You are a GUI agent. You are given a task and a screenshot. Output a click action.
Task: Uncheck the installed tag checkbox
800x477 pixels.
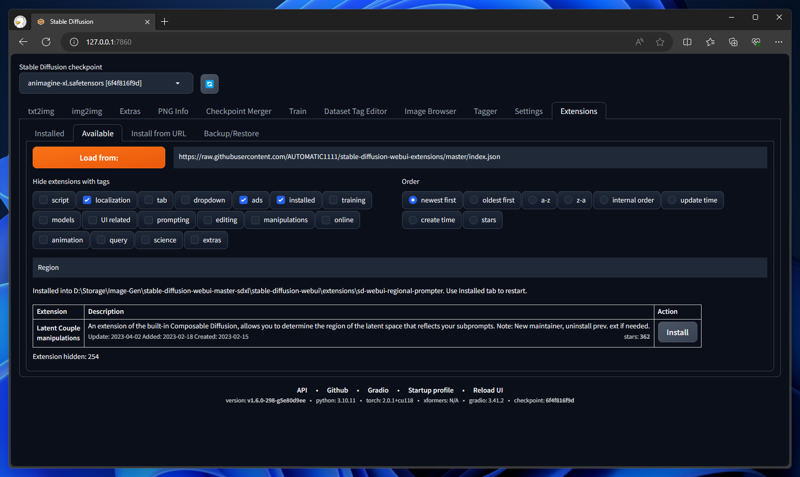coord(281,200)
